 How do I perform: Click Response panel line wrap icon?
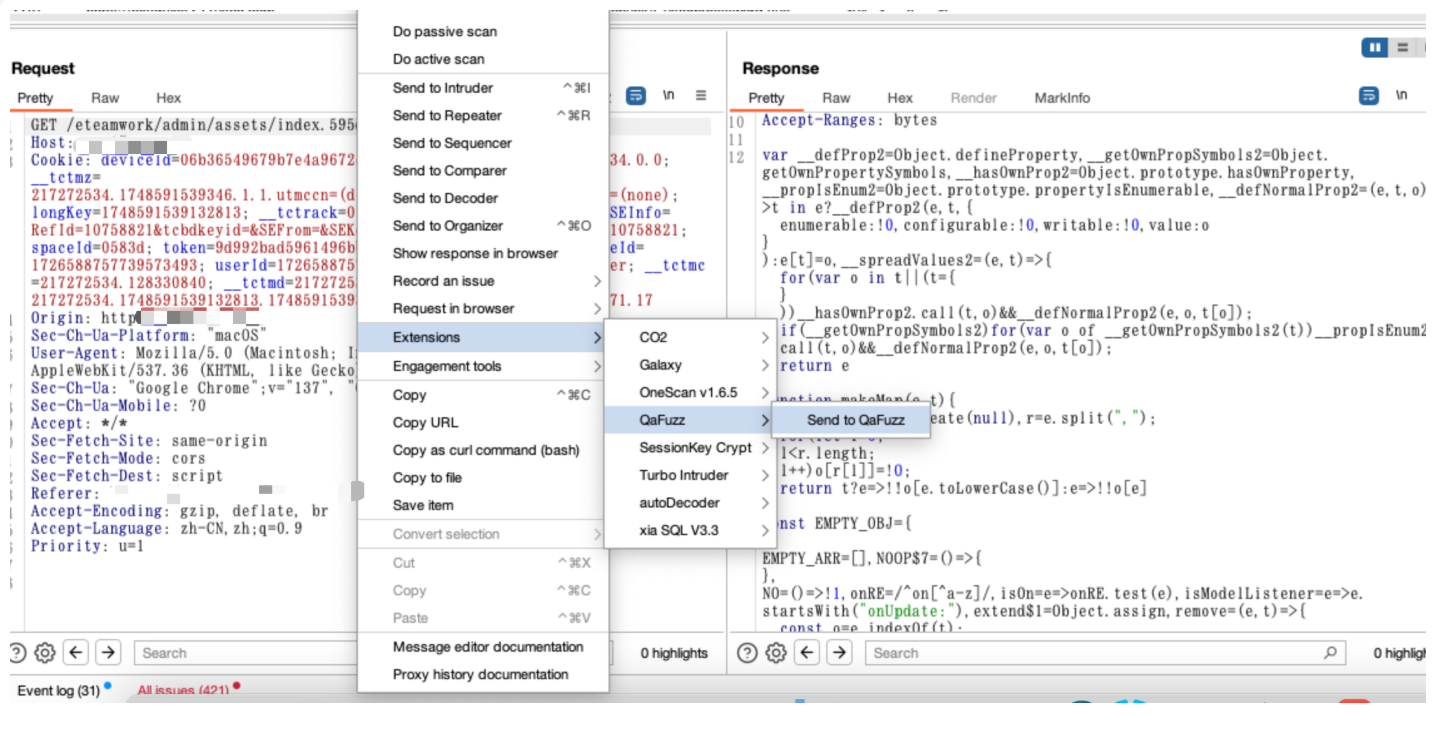[1369, 96]
